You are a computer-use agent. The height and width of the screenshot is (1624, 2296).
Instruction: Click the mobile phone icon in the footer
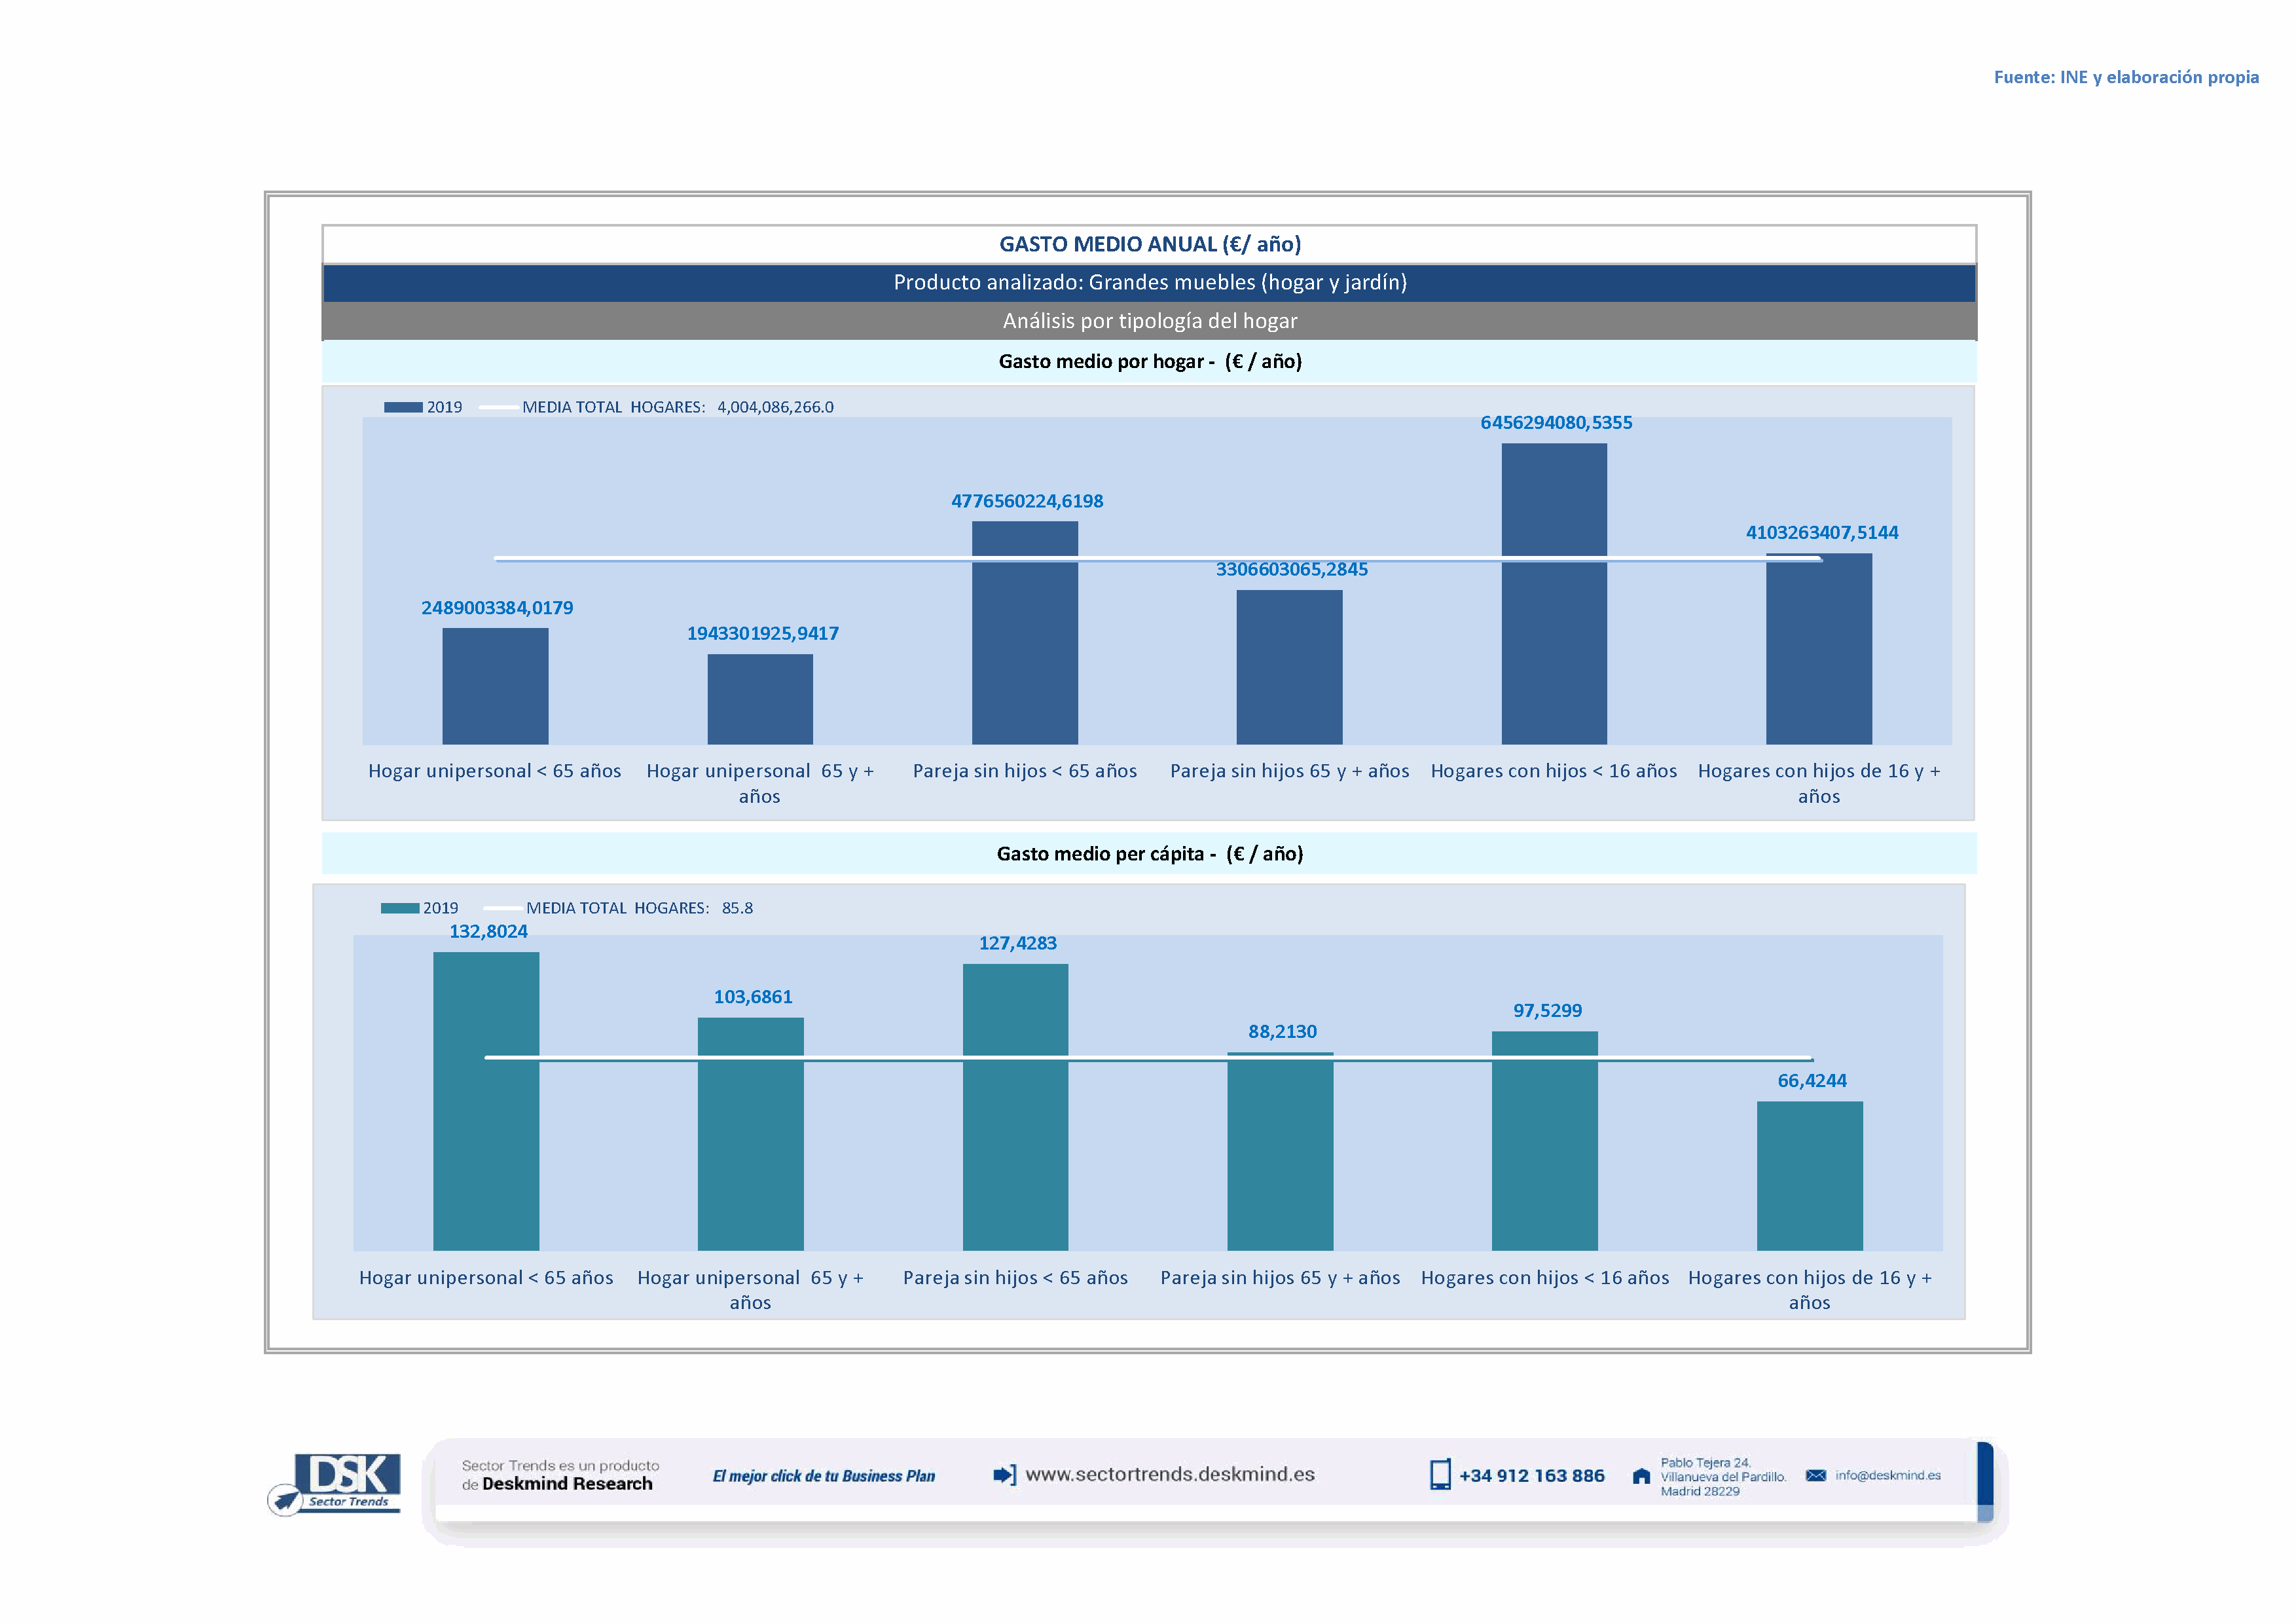coord(1440,1475)
